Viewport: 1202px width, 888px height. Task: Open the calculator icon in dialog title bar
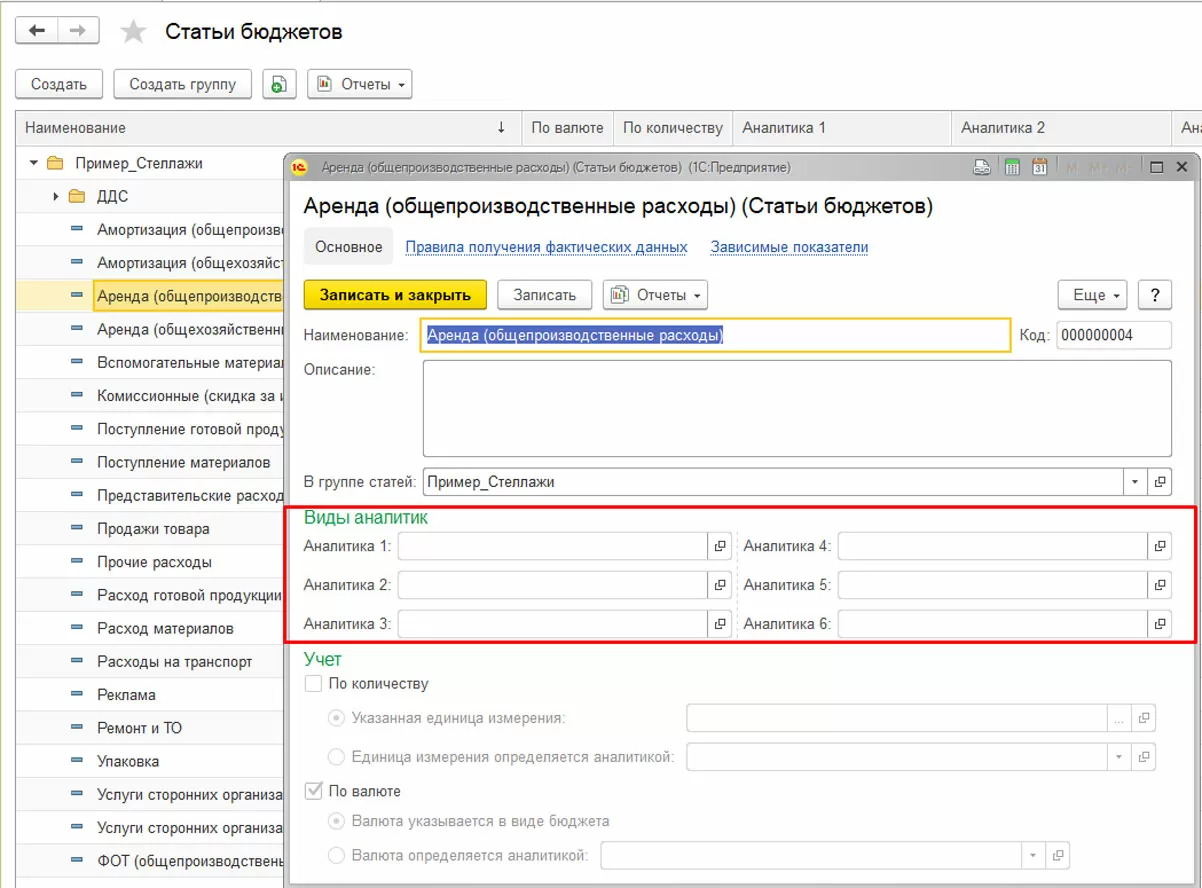pyautogui.click(x=1011, y=167)
